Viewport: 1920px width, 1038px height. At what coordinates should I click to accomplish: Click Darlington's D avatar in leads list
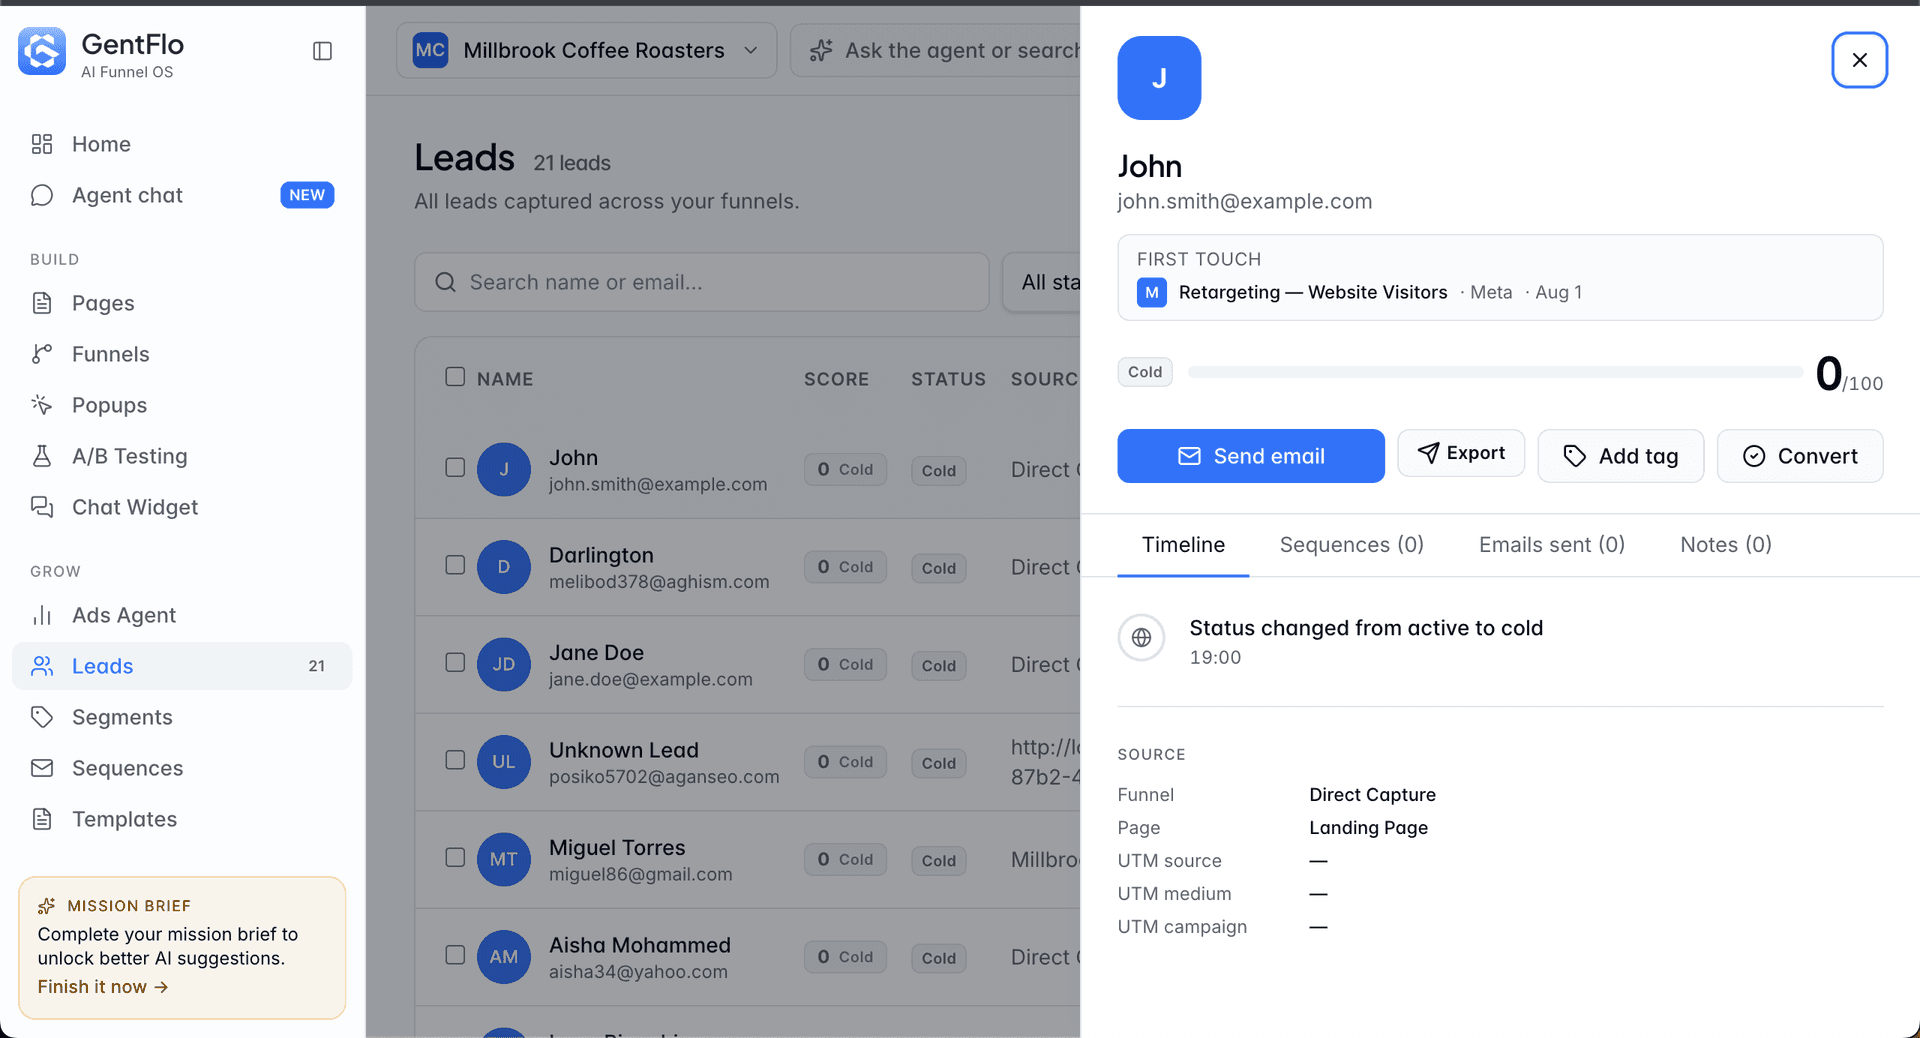pyautogui.click(x=504, y=567)
